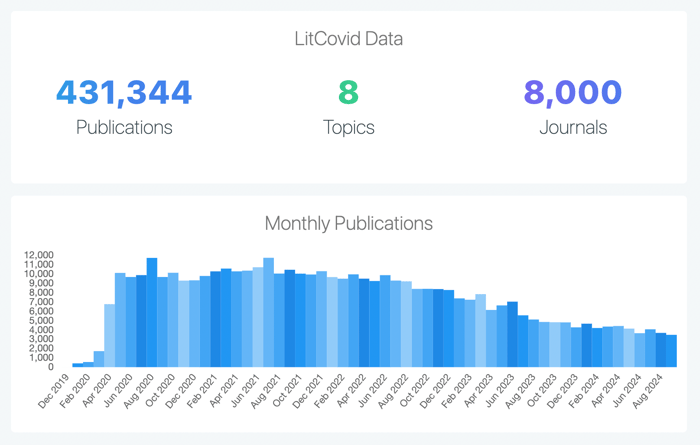Click the Aug 2020 x-axis label
This screenshot has height=445, width=700.
click(139, 391)
